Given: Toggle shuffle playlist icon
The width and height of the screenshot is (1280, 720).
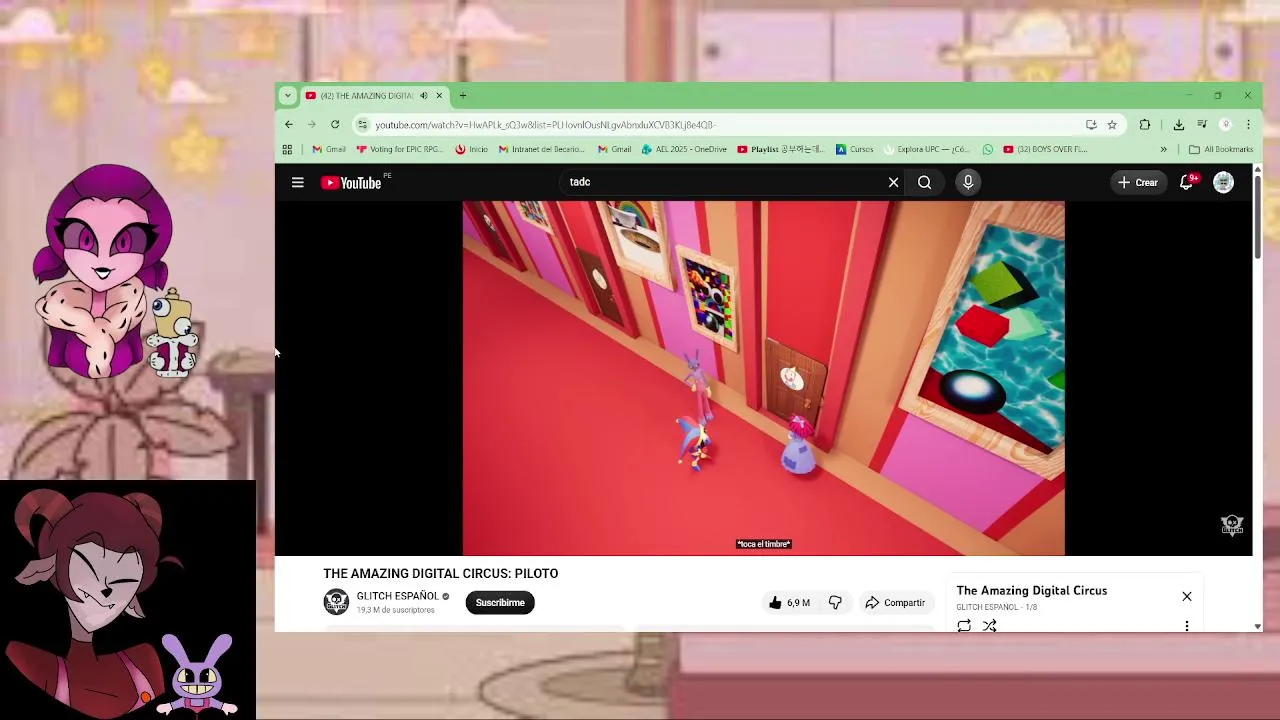Looking at the screenshot, I should click(989, 626).
